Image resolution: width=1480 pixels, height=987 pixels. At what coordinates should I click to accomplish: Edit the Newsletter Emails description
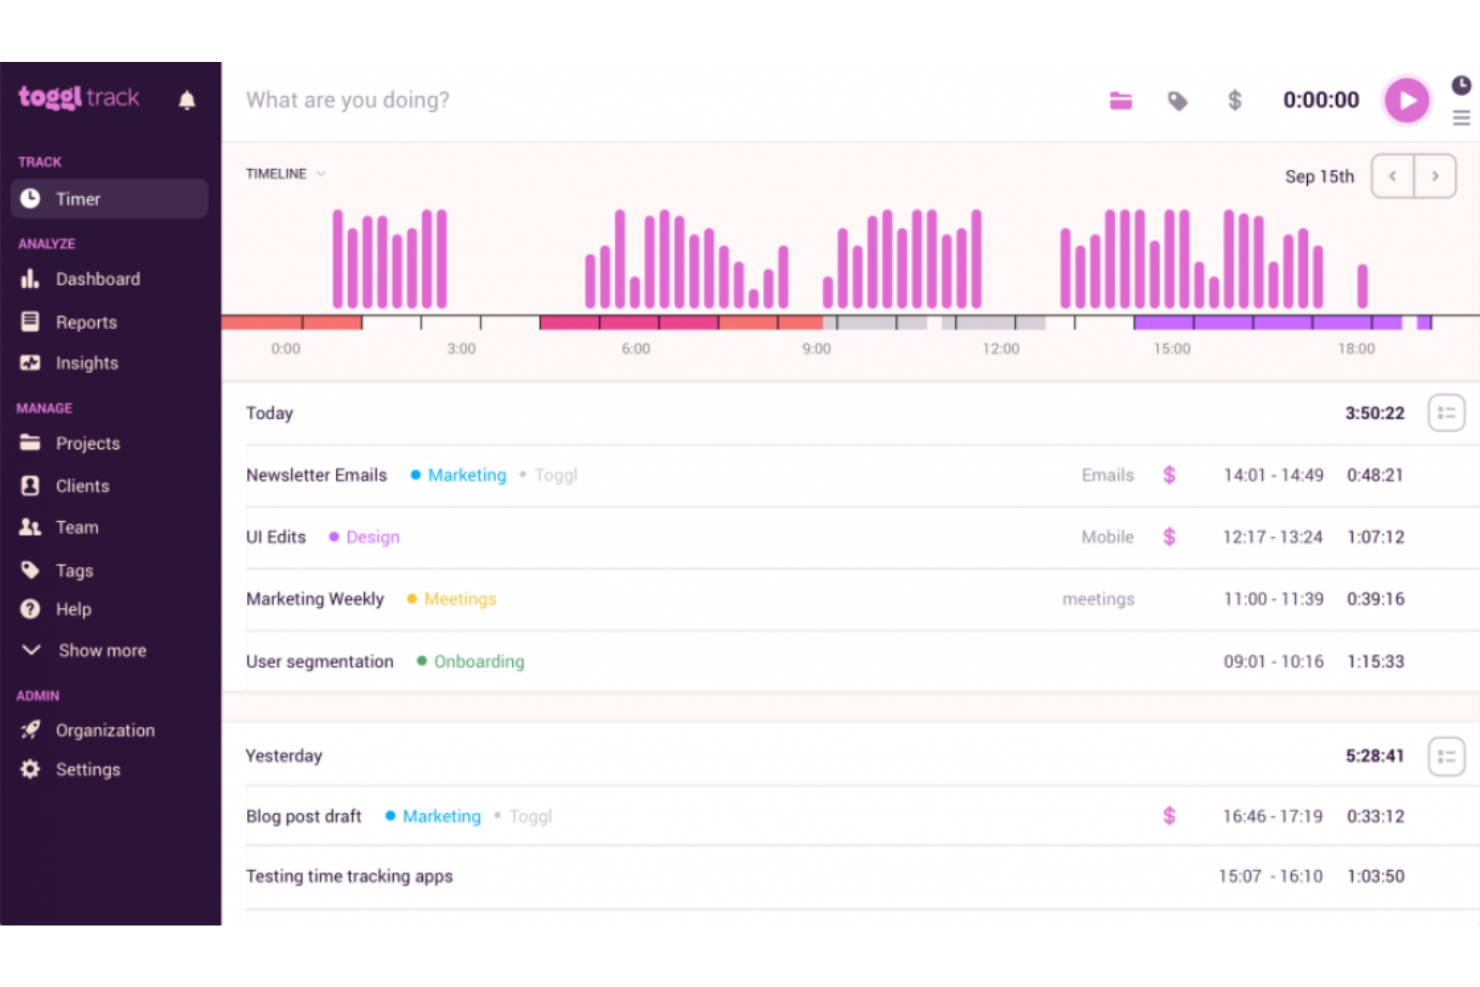pos(316,475)
